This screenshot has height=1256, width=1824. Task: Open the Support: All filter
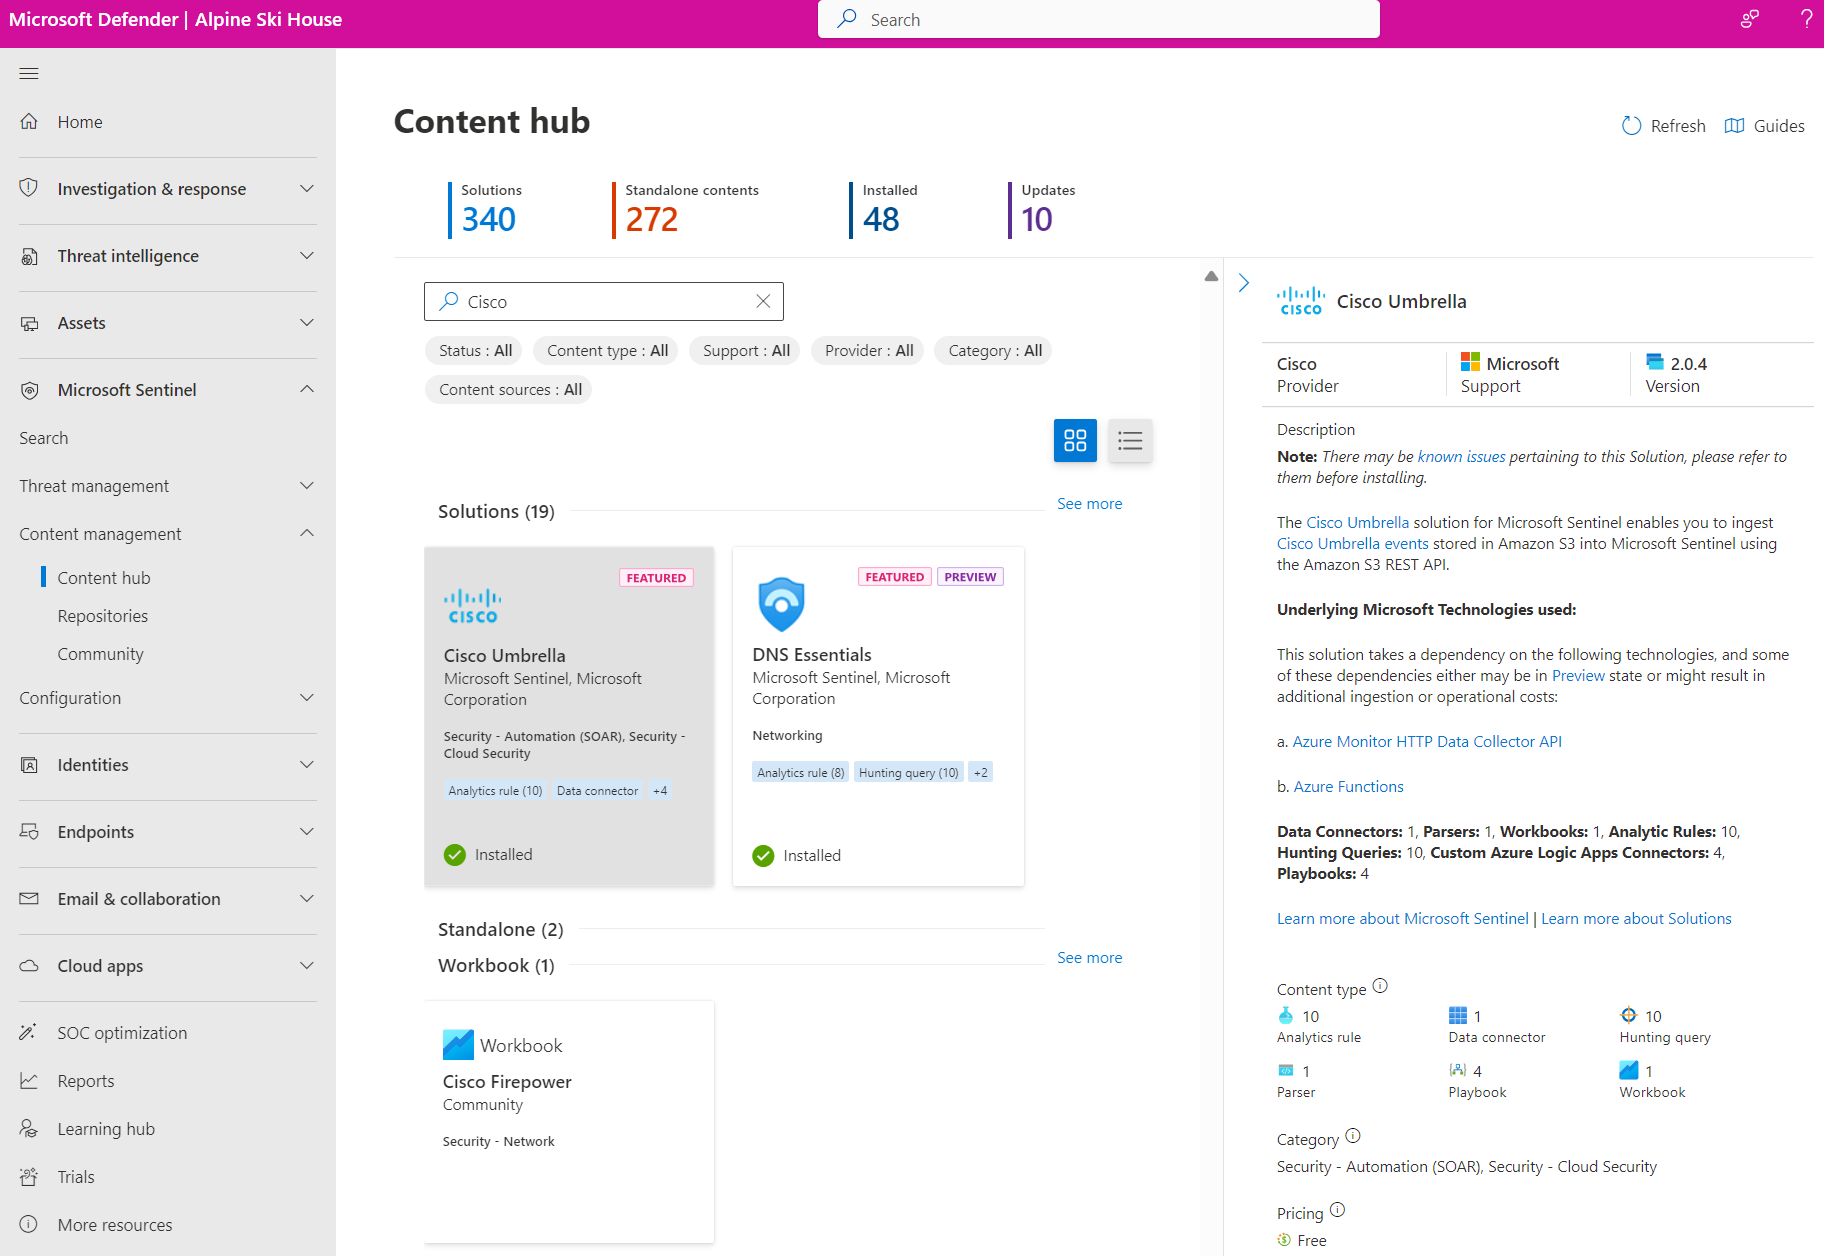point(746,351)
